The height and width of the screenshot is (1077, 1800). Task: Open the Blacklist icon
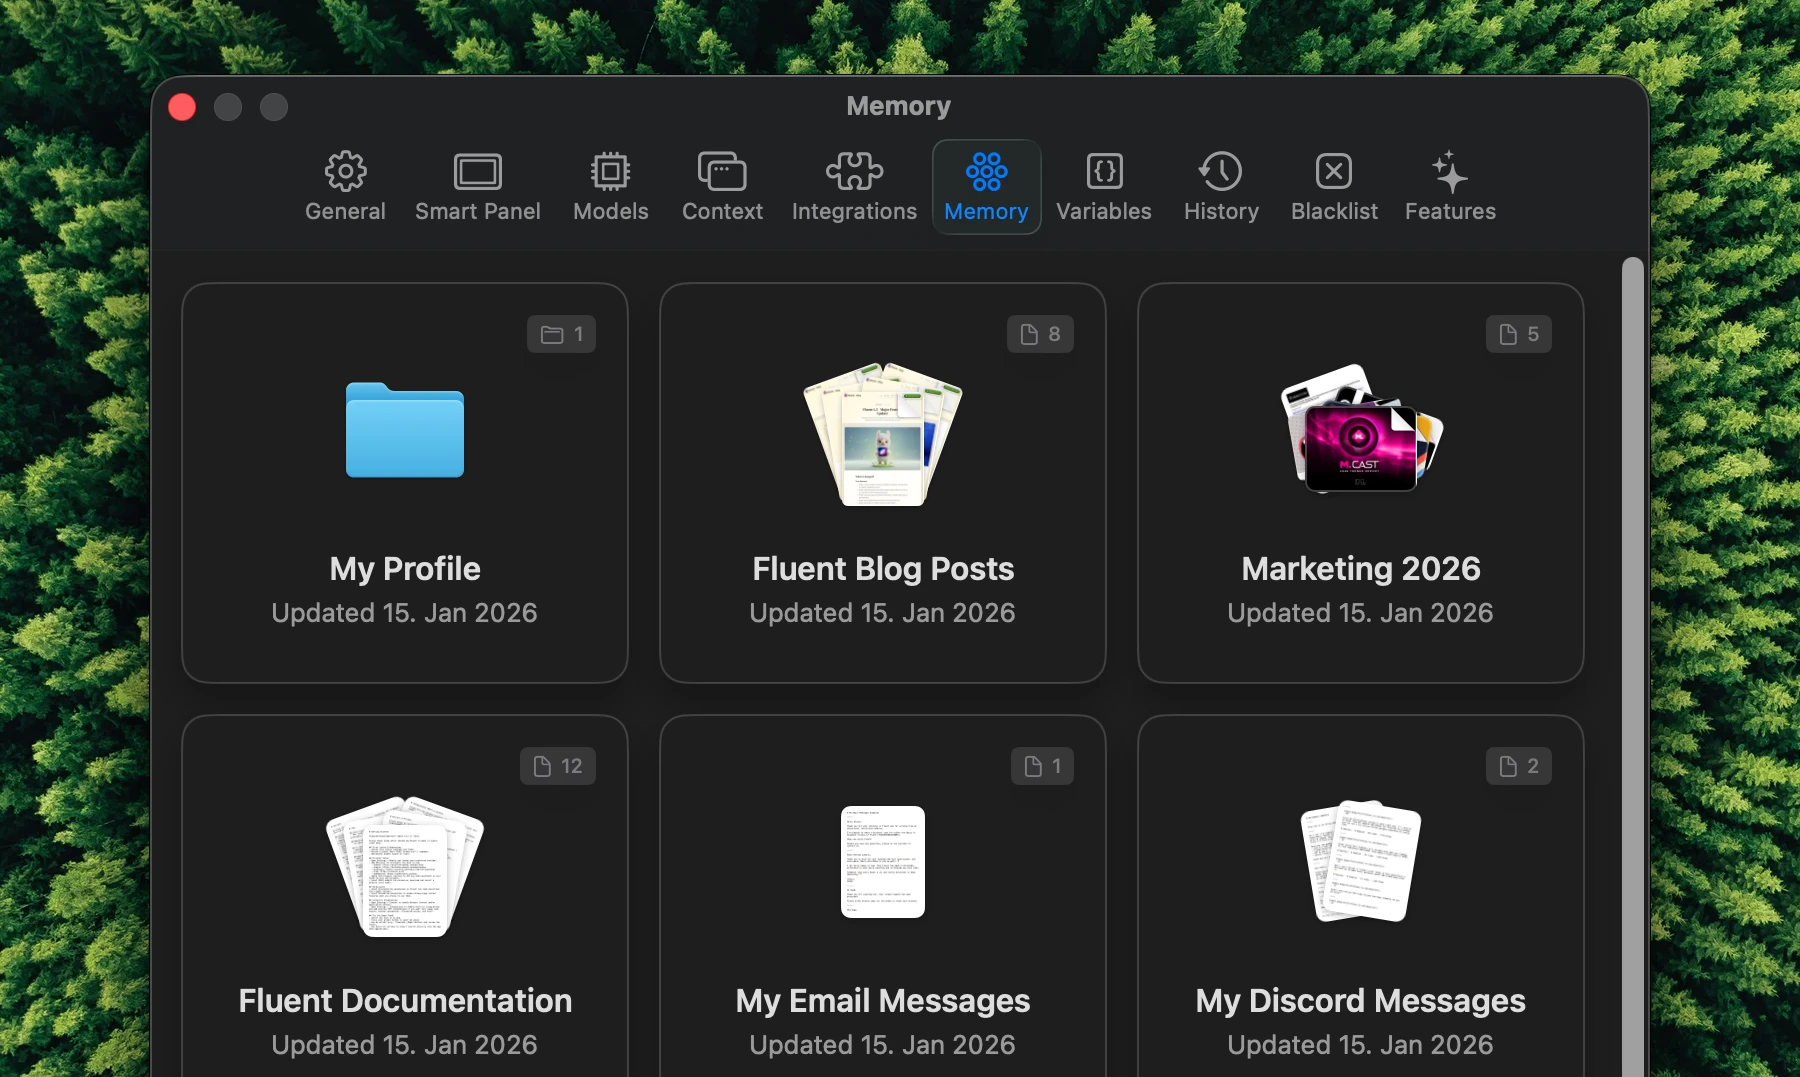1334,172
